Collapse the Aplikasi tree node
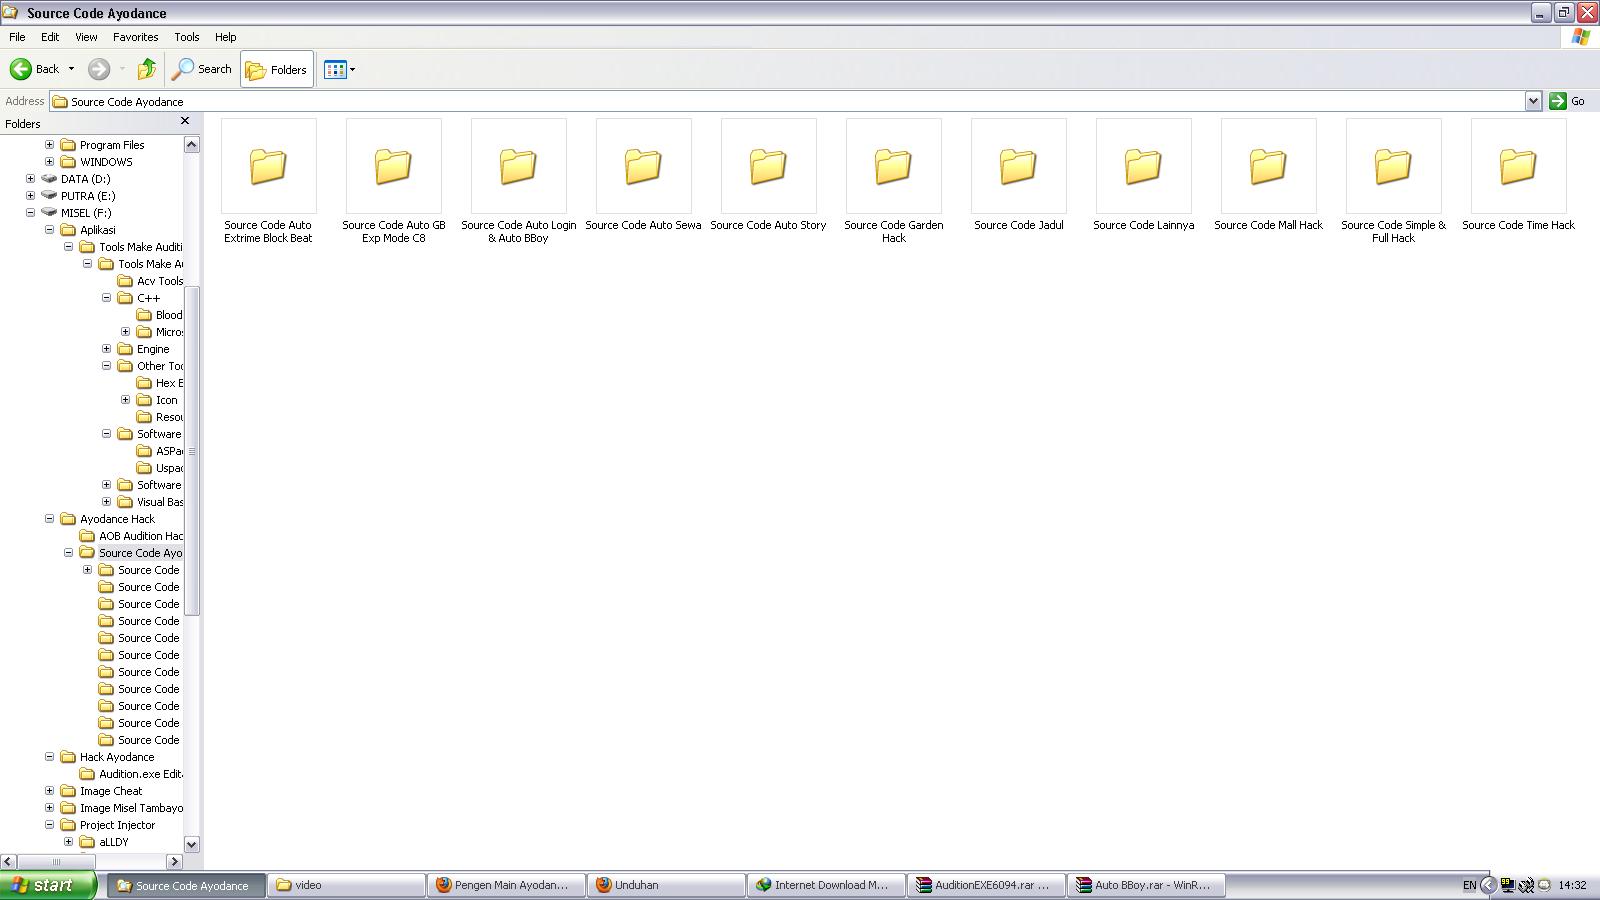 [x=49, y=230]
